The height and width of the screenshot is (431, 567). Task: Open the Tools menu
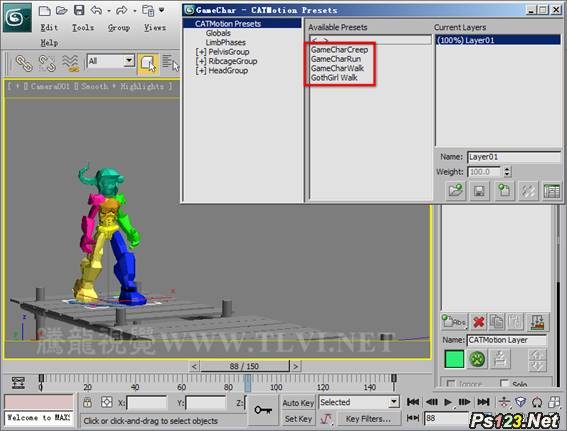pos(83,27)
